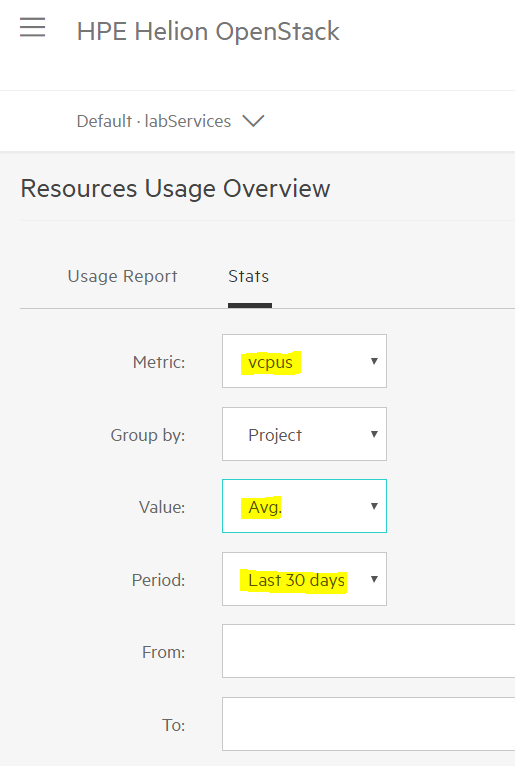
Task: Click the Metric dropdown arrow
Action: pos(374,361)
